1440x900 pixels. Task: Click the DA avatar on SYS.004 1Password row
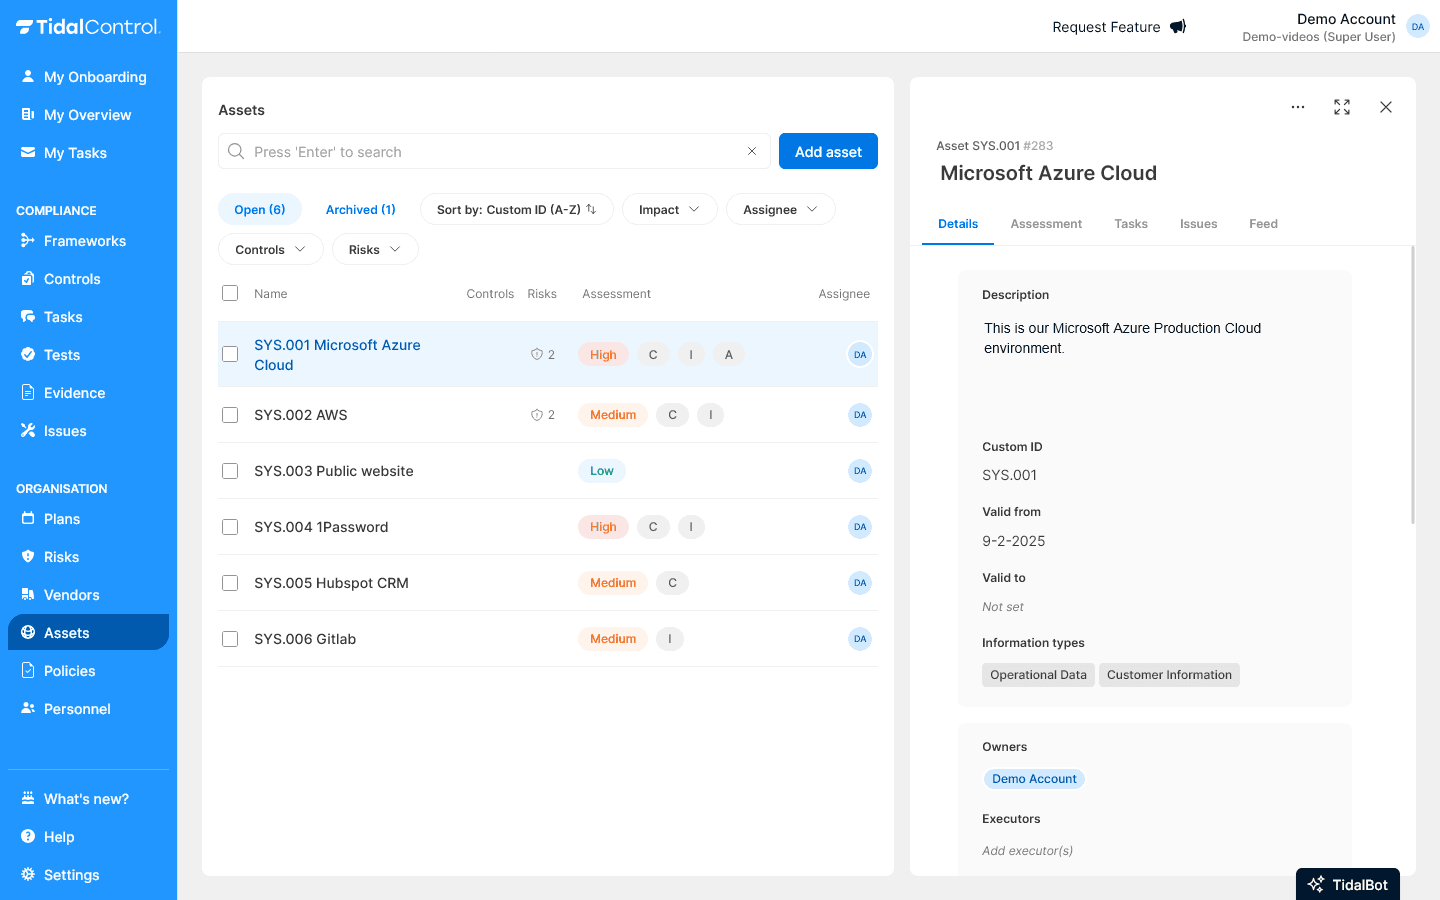click(x=859, y=527)
